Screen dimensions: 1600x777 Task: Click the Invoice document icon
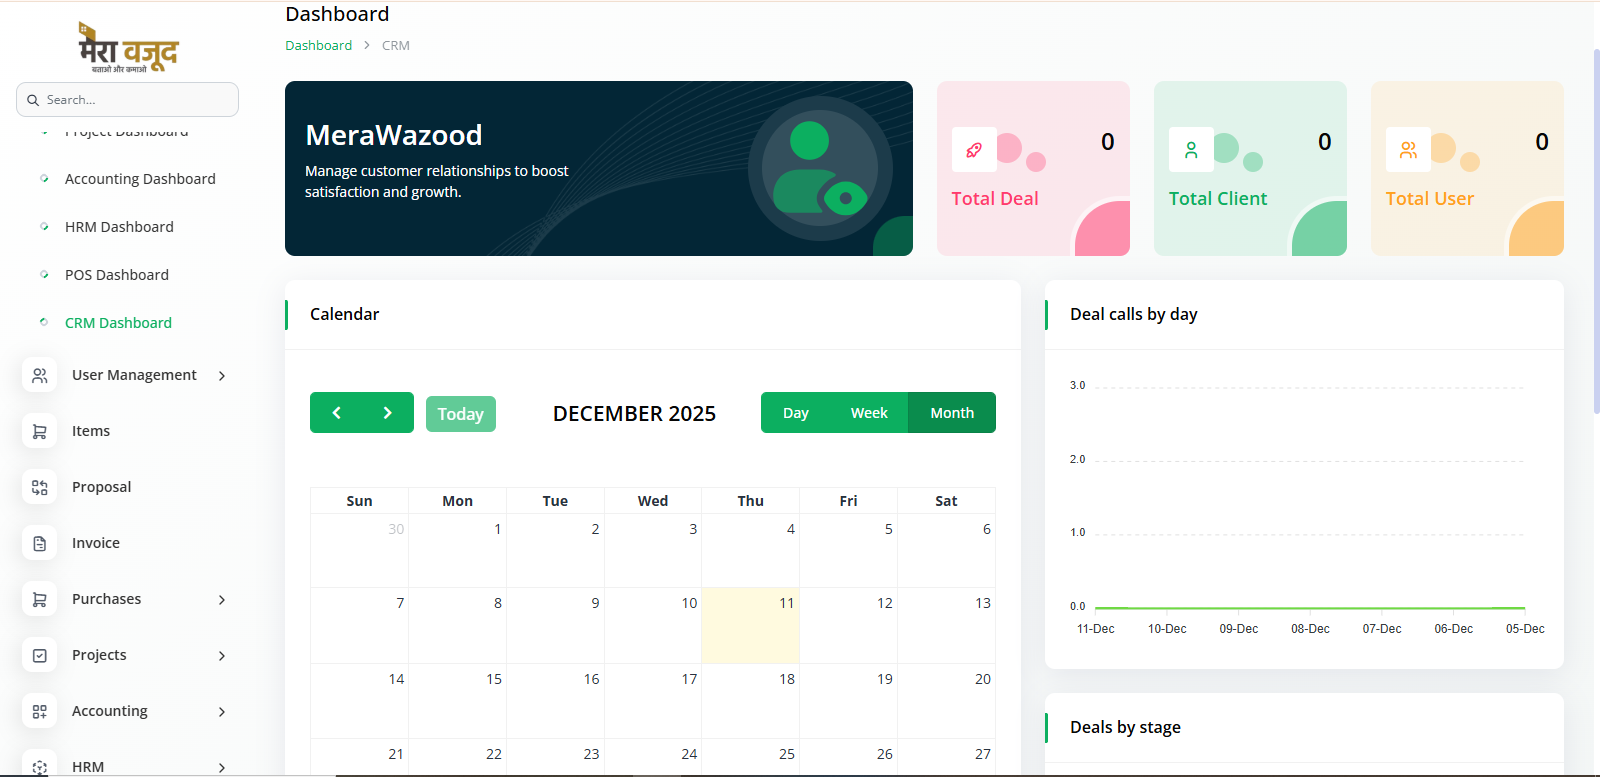[39, 543]
